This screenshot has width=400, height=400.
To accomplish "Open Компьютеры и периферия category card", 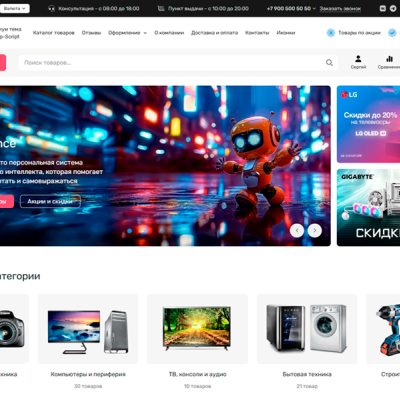I will click(88, 342).
